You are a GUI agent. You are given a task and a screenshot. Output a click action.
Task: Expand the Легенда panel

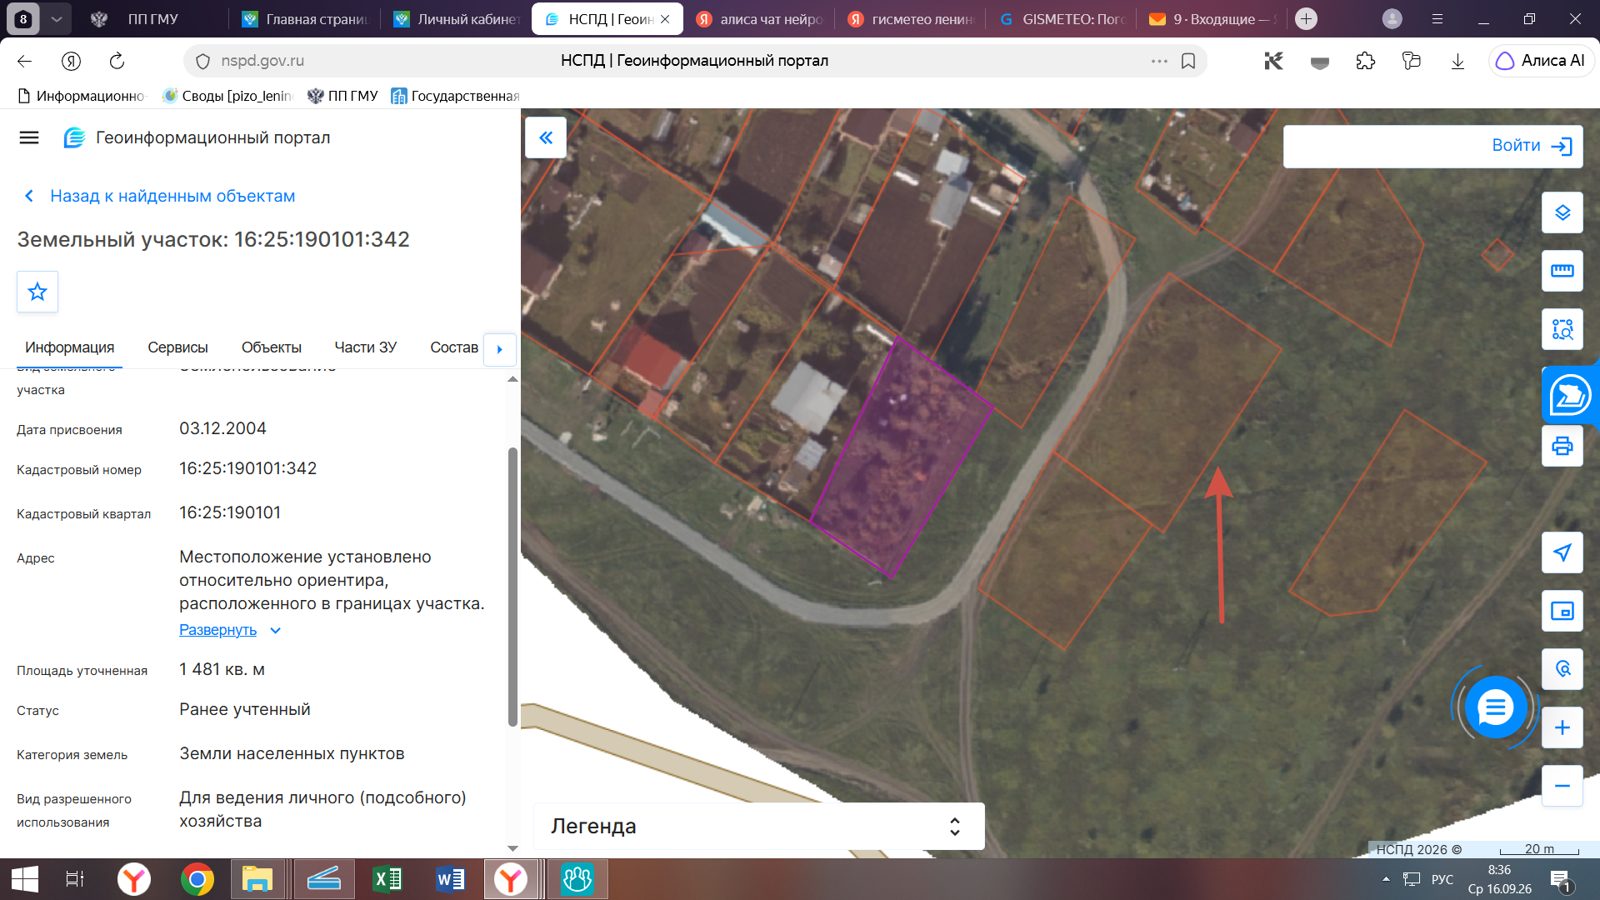pyautogui.click(x=759, y=826)
